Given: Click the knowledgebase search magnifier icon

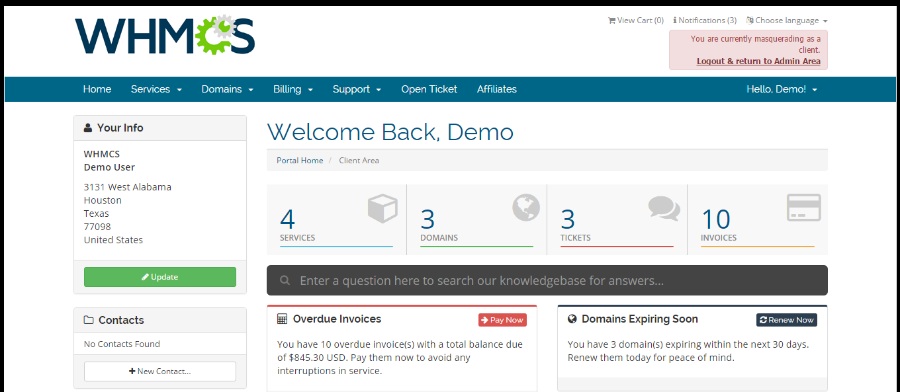Looking at the screenshot, I should [x=285, y=281].
